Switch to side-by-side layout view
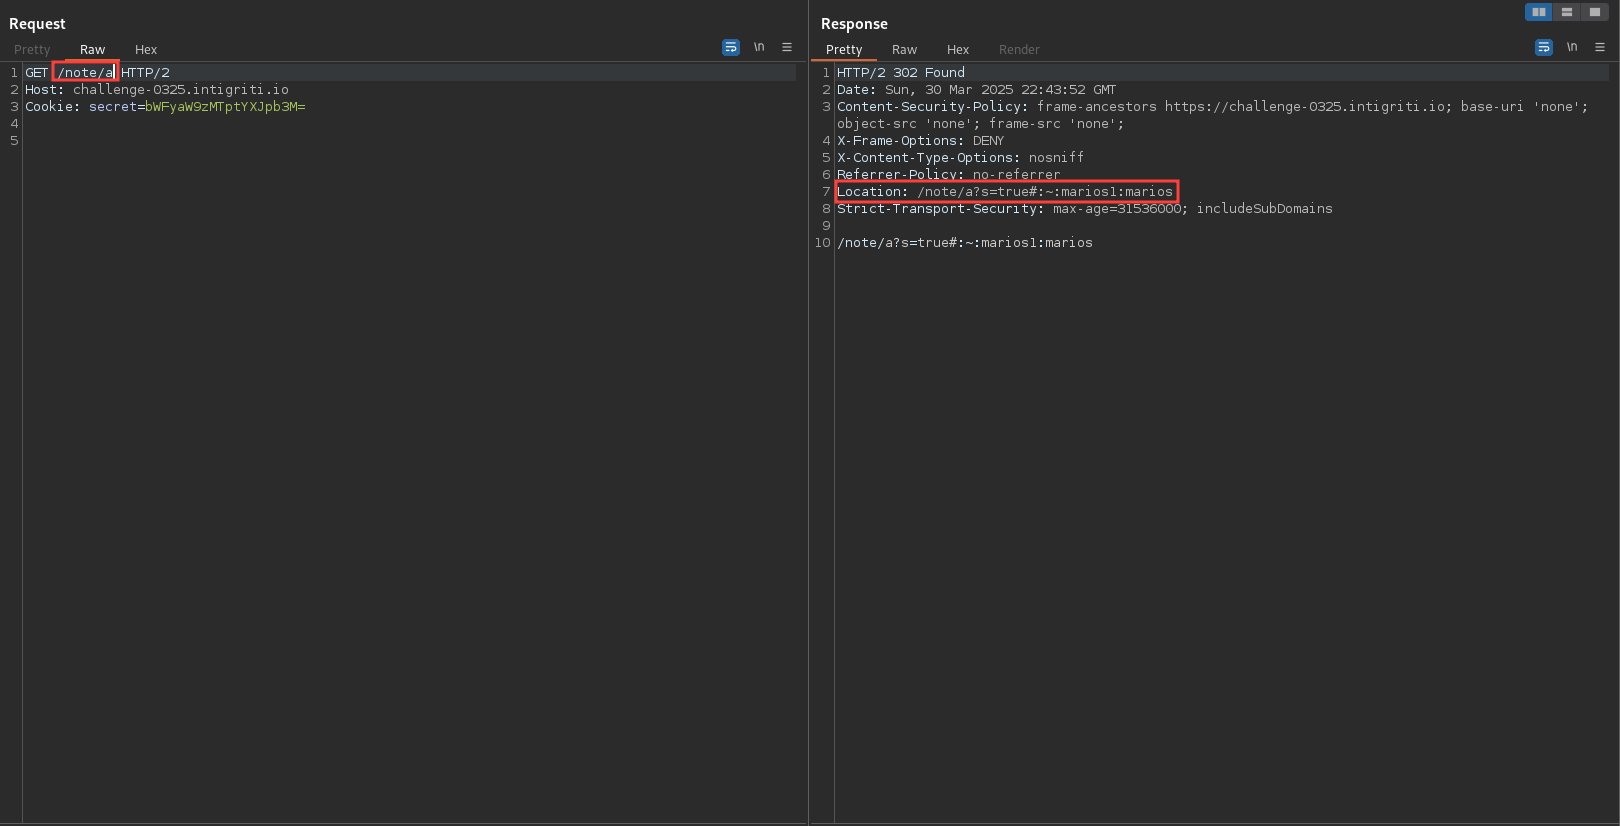Screen dimensions: 1620x826 click(x=1538, y=12)
